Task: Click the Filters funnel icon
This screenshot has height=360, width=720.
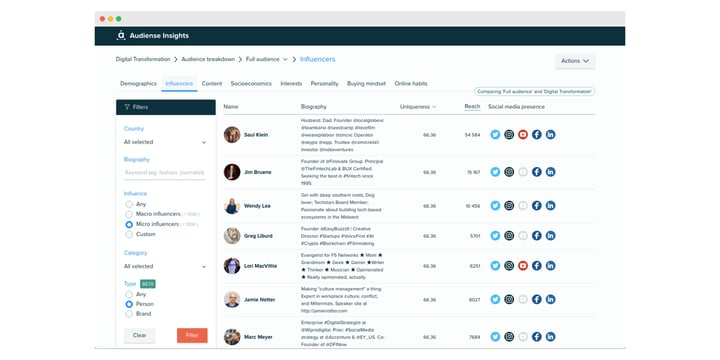Action: (127, 107)
